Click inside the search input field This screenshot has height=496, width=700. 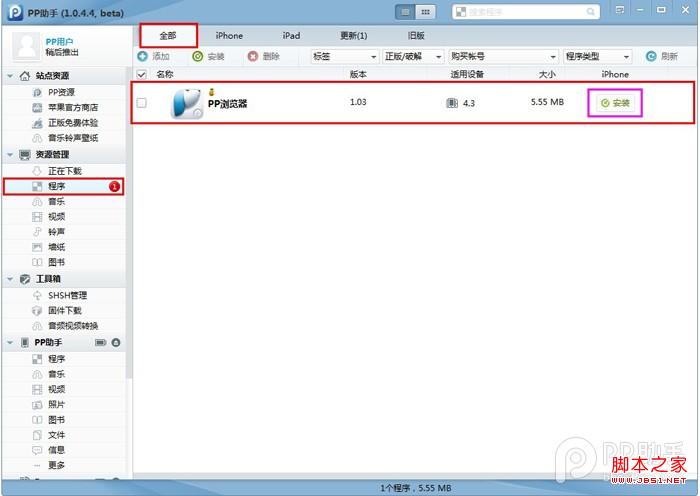click(x=525, y=12)
